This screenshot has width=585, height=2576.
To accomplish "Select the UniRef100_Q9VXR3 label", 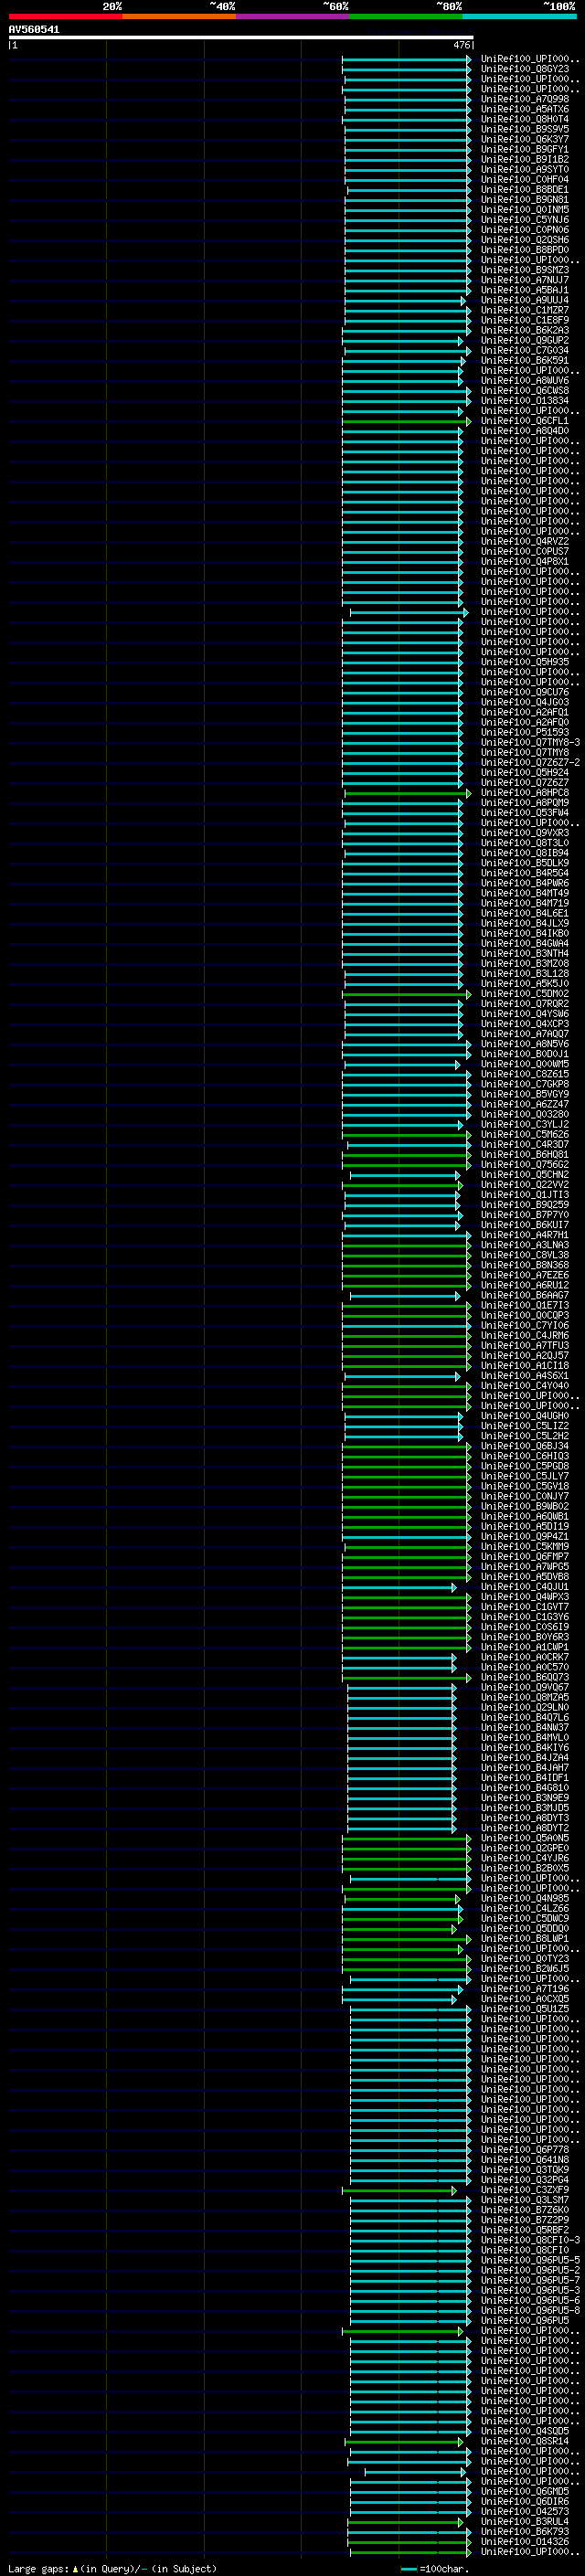I will pyautogui.click(x=525, y=833).
